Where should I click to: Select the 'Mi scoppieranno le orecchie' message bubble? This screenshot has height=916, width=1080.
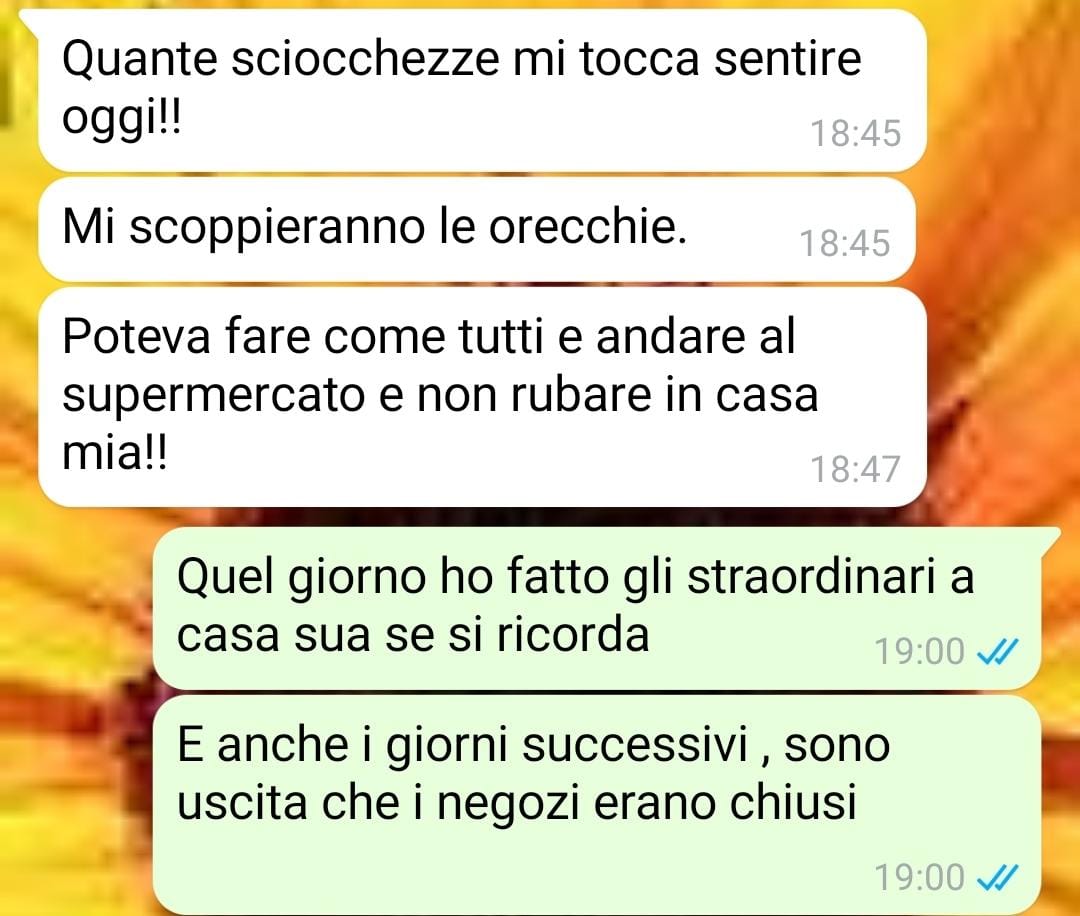click(477, 229)
